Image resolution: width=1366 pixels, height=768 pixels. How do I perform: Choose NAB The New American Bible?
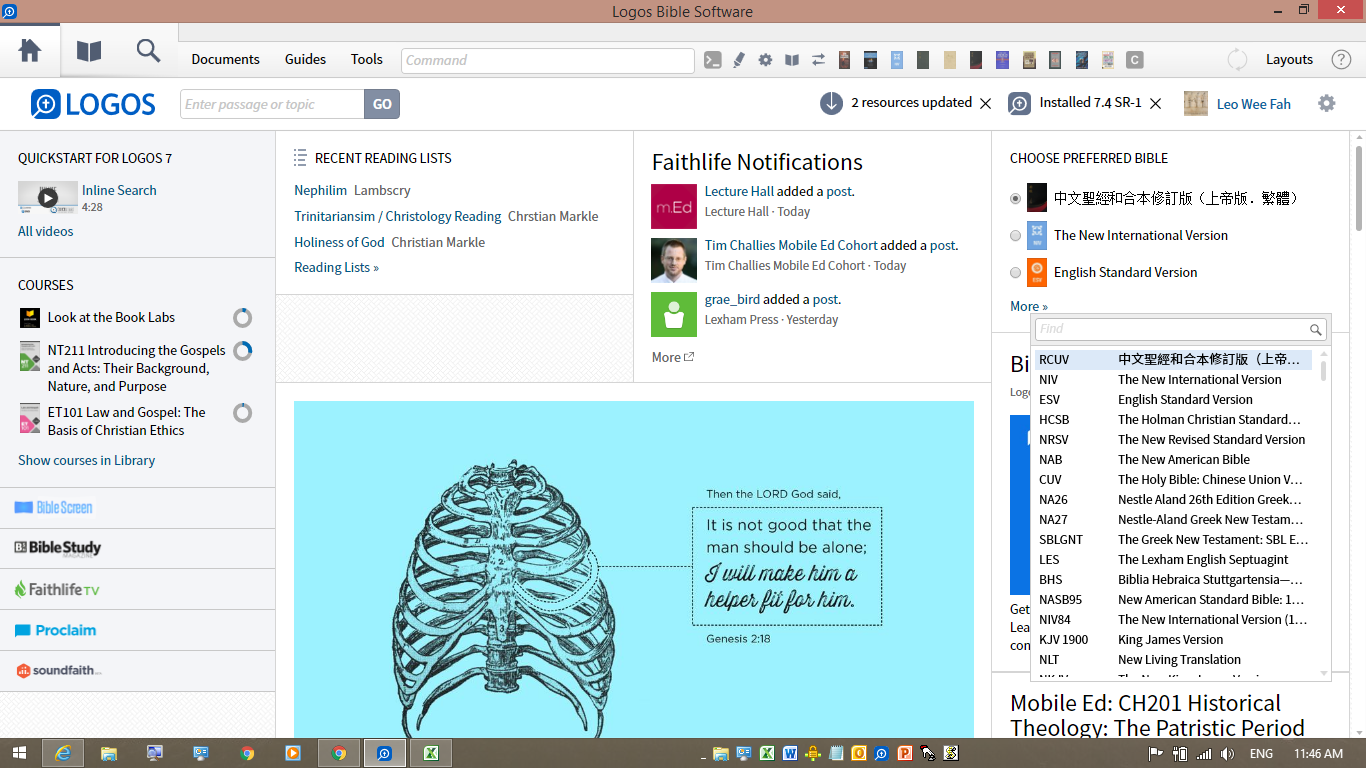point(1172,459)
